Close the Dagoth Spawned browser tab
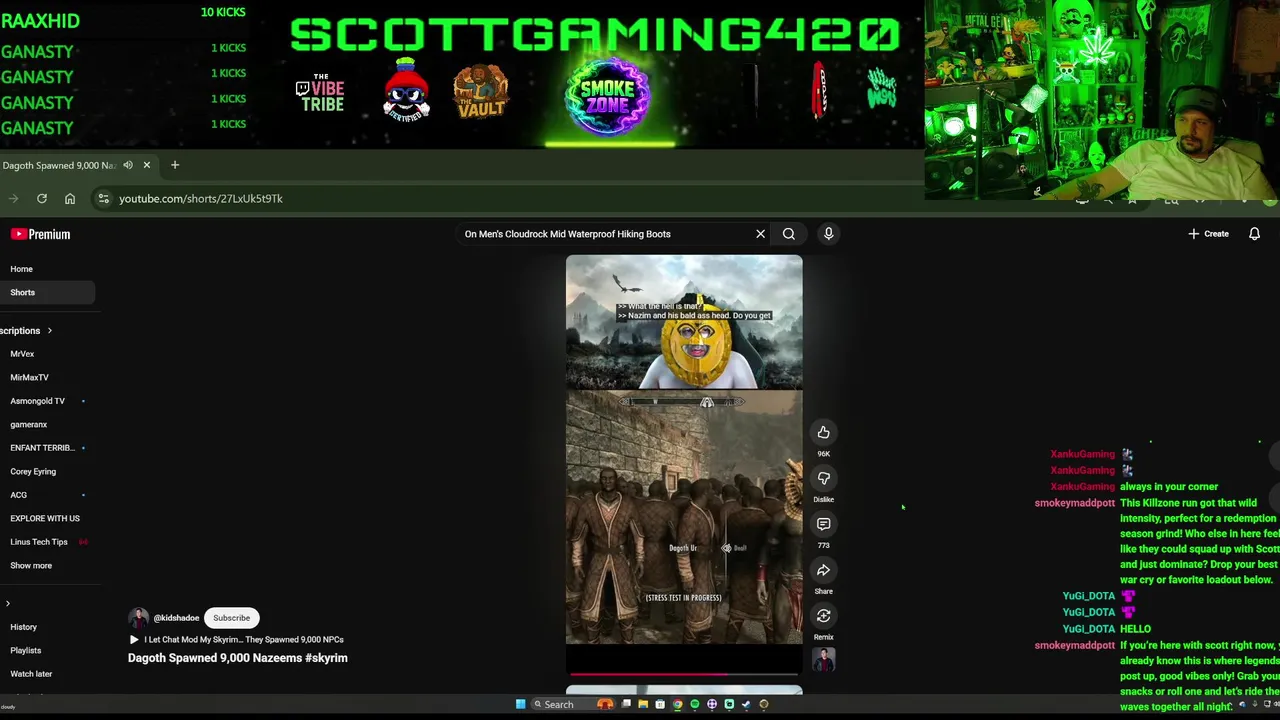 [x=146, y=165]
